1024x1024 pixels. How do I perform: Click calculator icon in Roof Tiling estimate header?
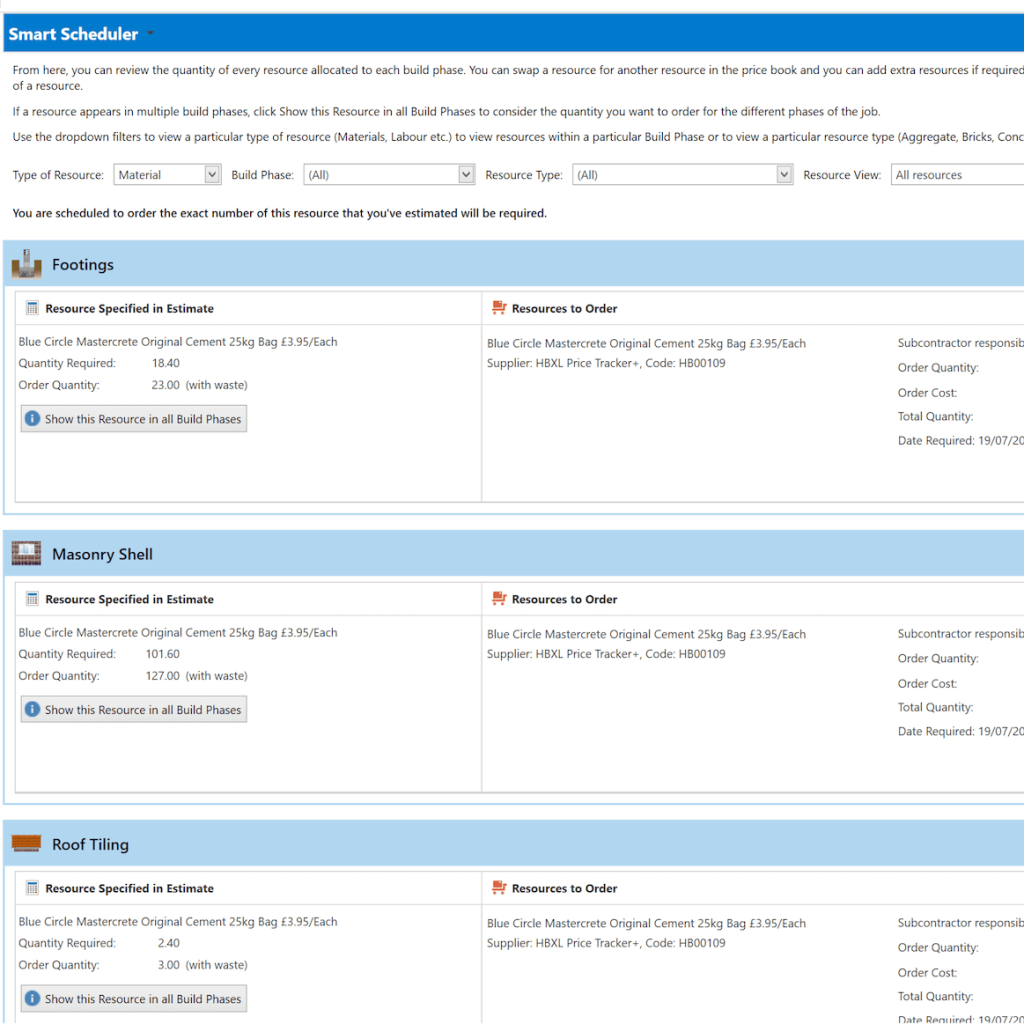pyautogui.click(x=32, y=888)
